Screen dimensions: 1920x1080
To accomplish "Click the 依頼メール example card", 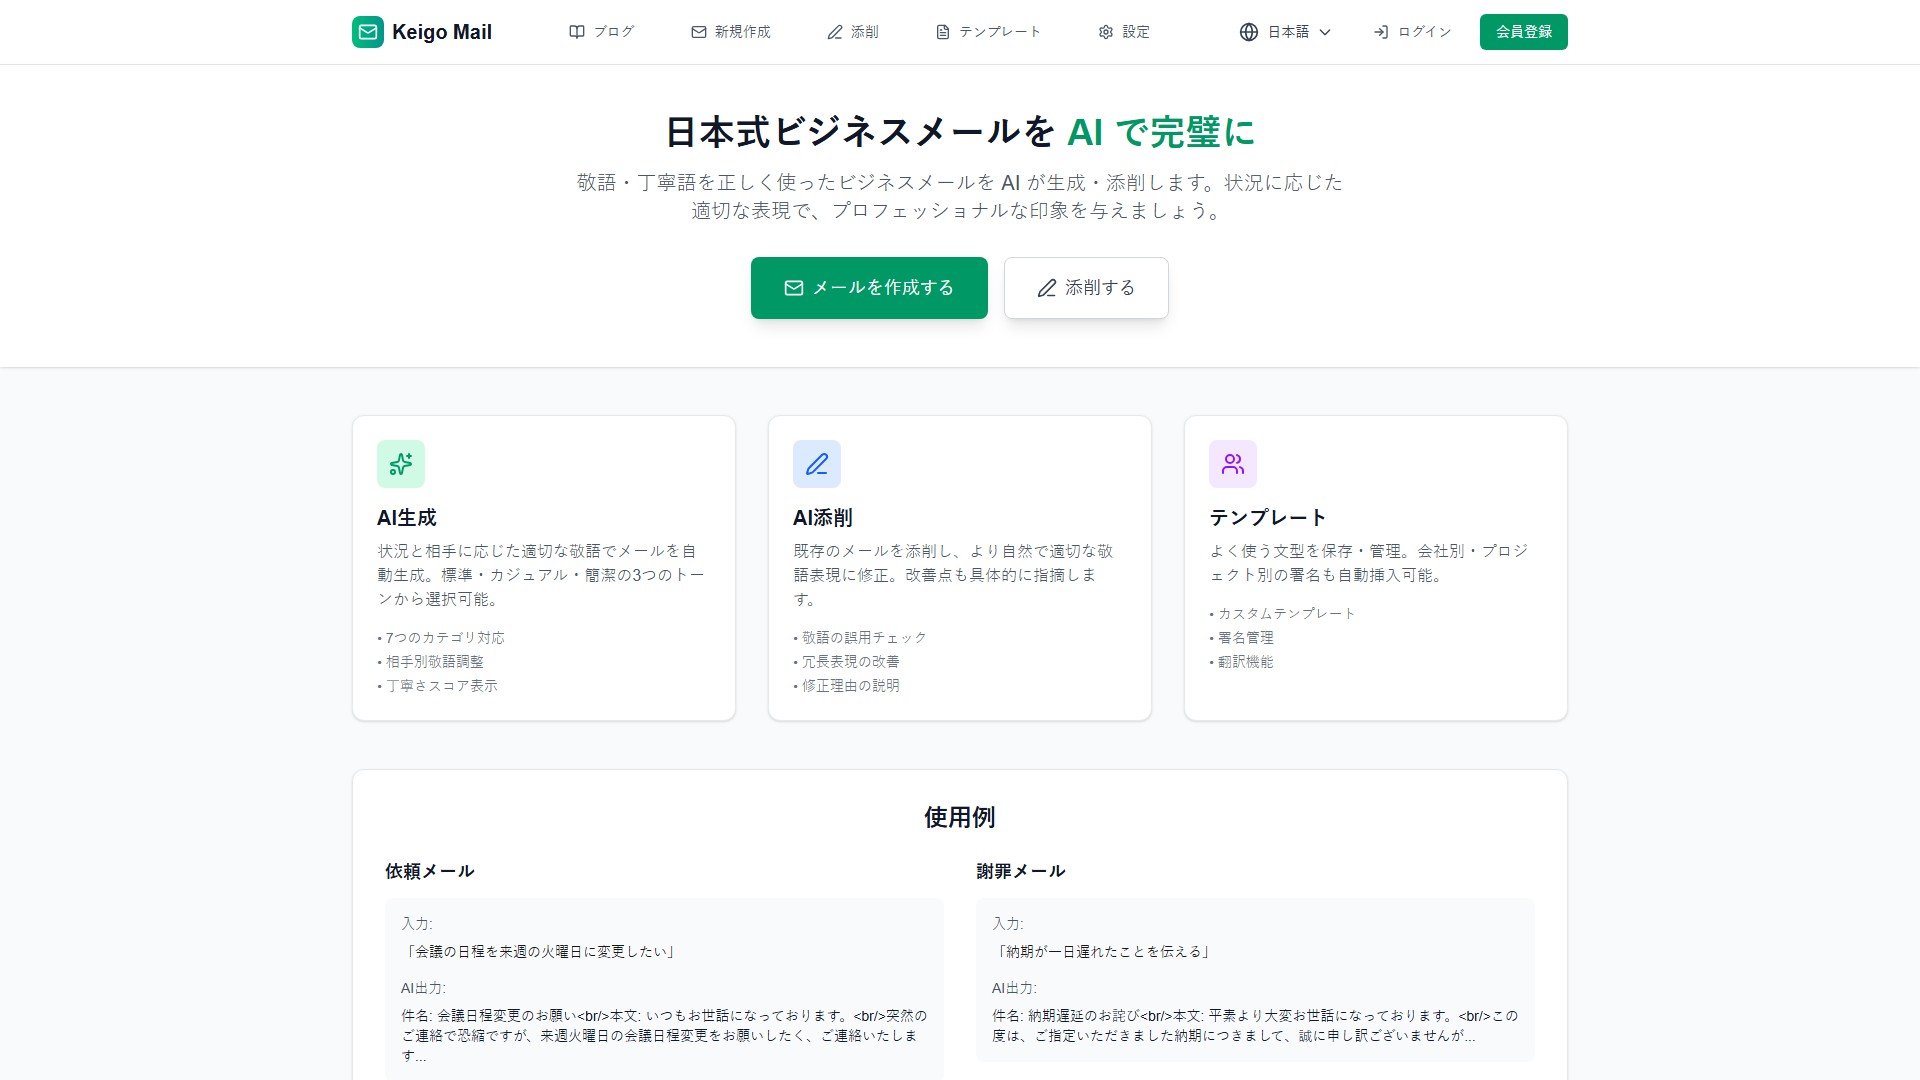I will pyautogui.click(x=663, y=980).
